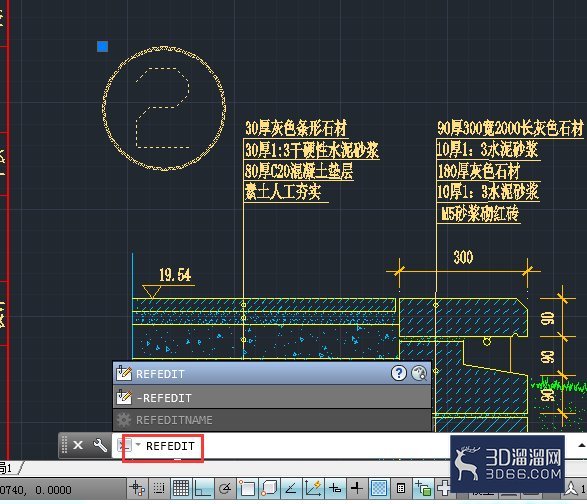The height and width of the screenshot is (504, 587).
Task: Click annotation 80厚C20混凝土垫层
Action: pyautogui.click(x=299, y=171)
